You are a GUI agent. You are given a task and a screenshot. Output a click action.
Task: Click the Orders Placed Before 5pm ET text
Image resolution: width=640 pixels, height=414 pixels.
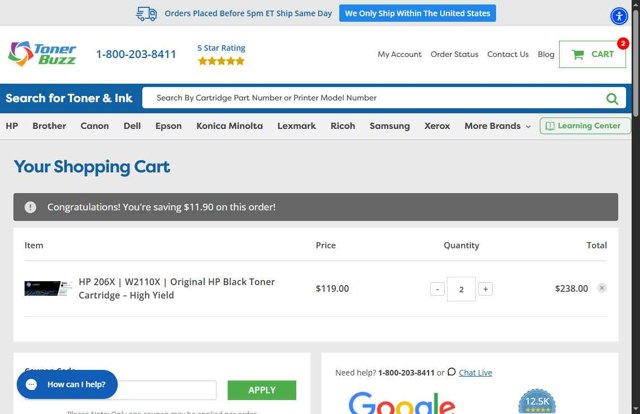pos(248,13)
